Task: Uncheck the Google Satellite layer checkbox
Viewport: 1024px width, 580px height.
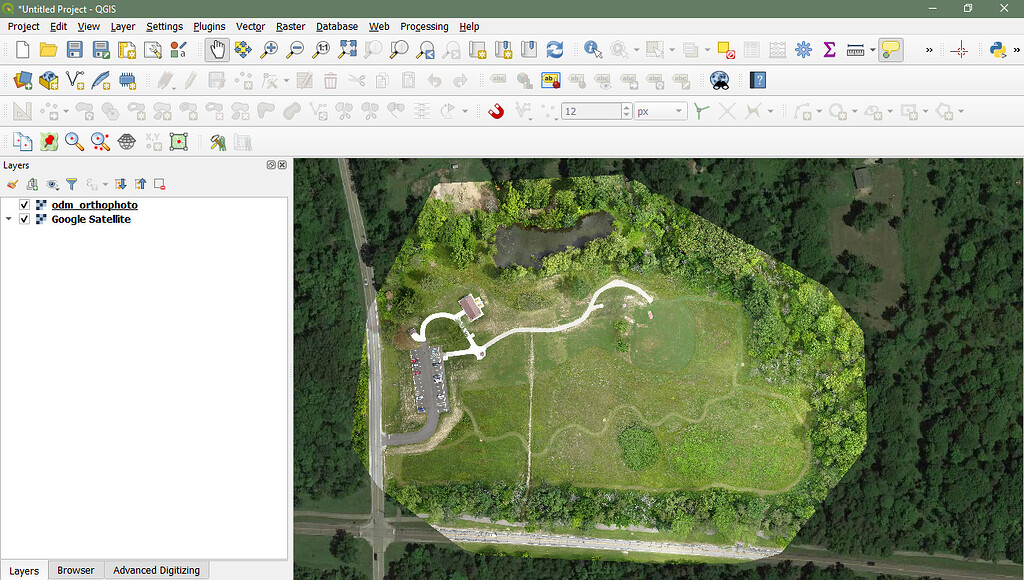Action: (x=24, y=219)
